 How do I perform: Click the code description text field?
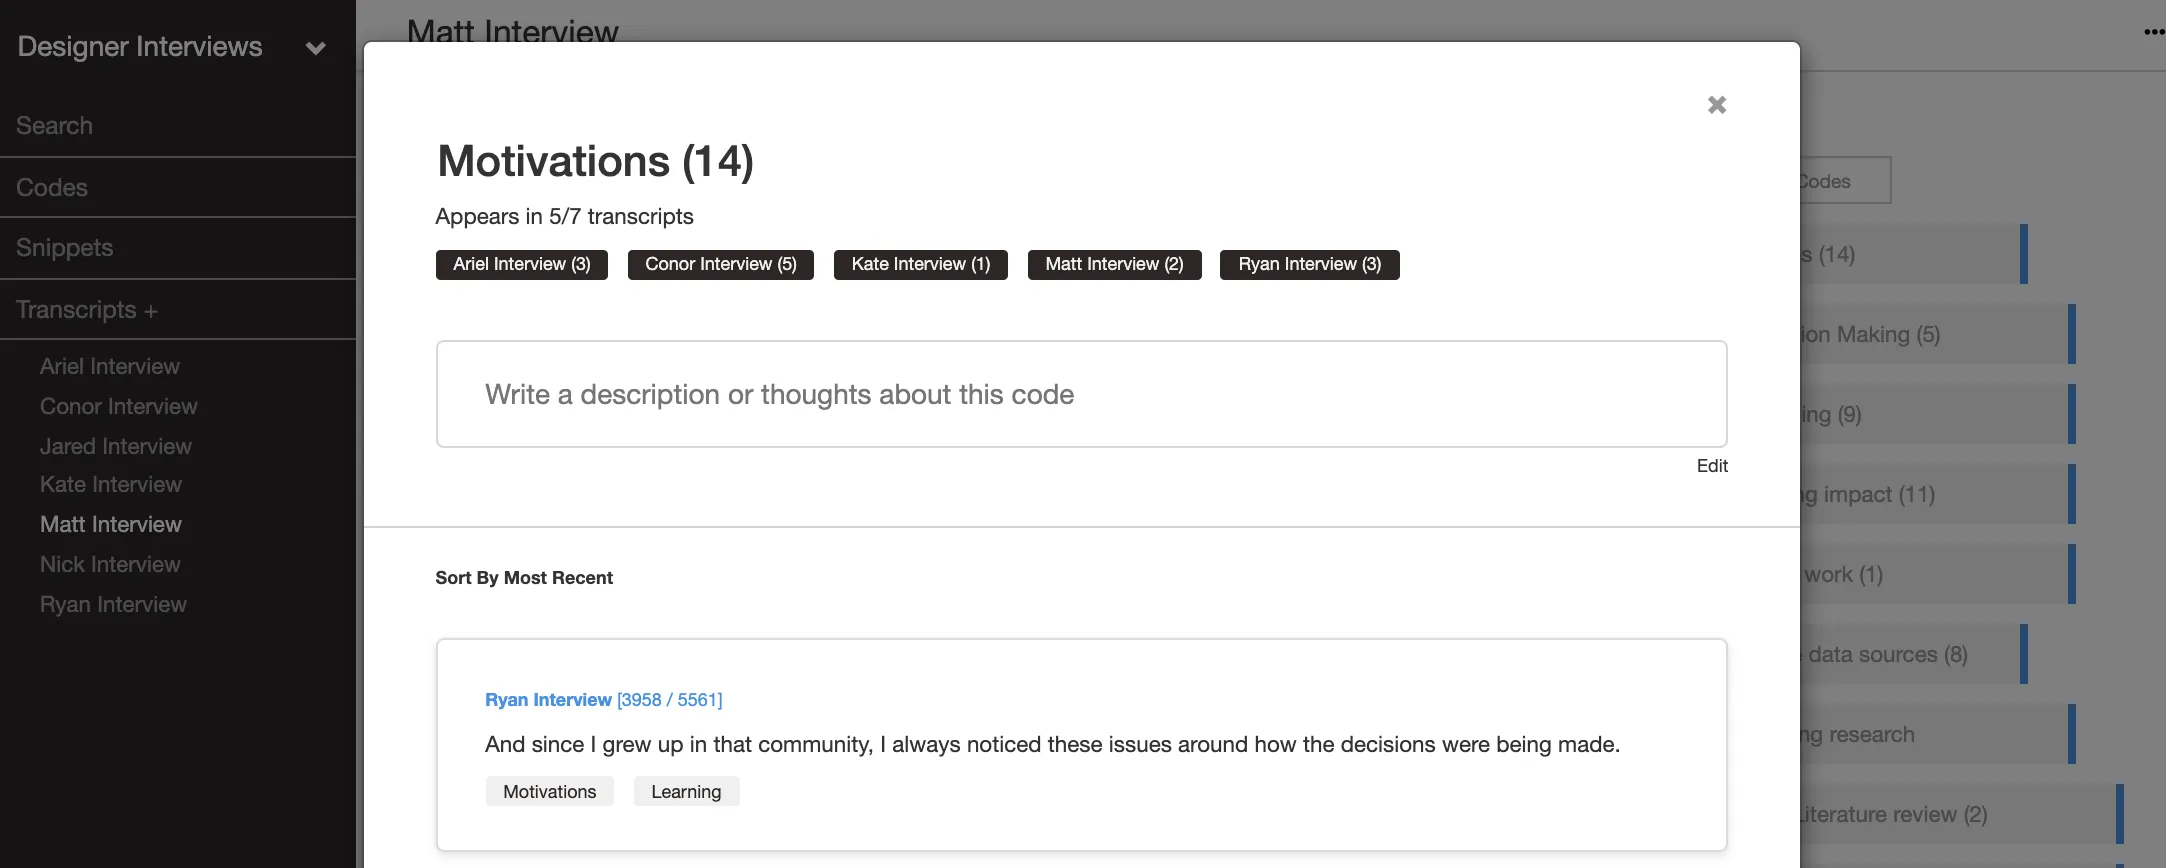[1082, 394]
